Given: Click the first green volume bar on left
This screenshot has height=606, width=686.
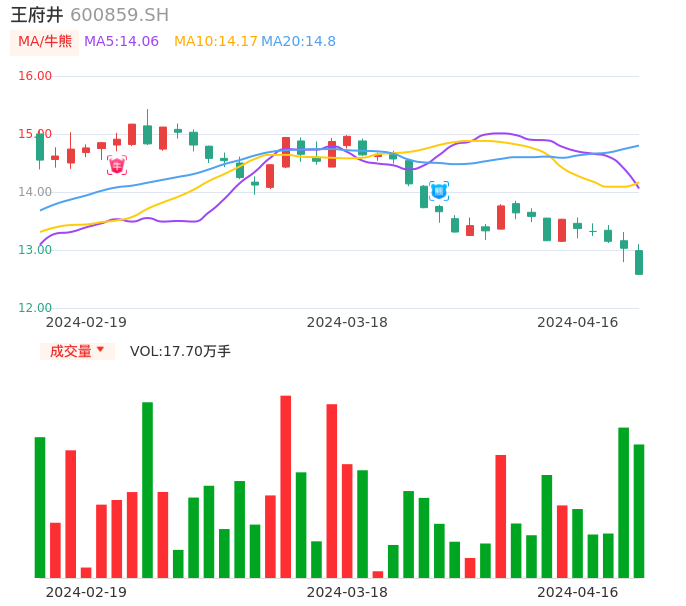Looking at the screenshot, I should point(40,507).
